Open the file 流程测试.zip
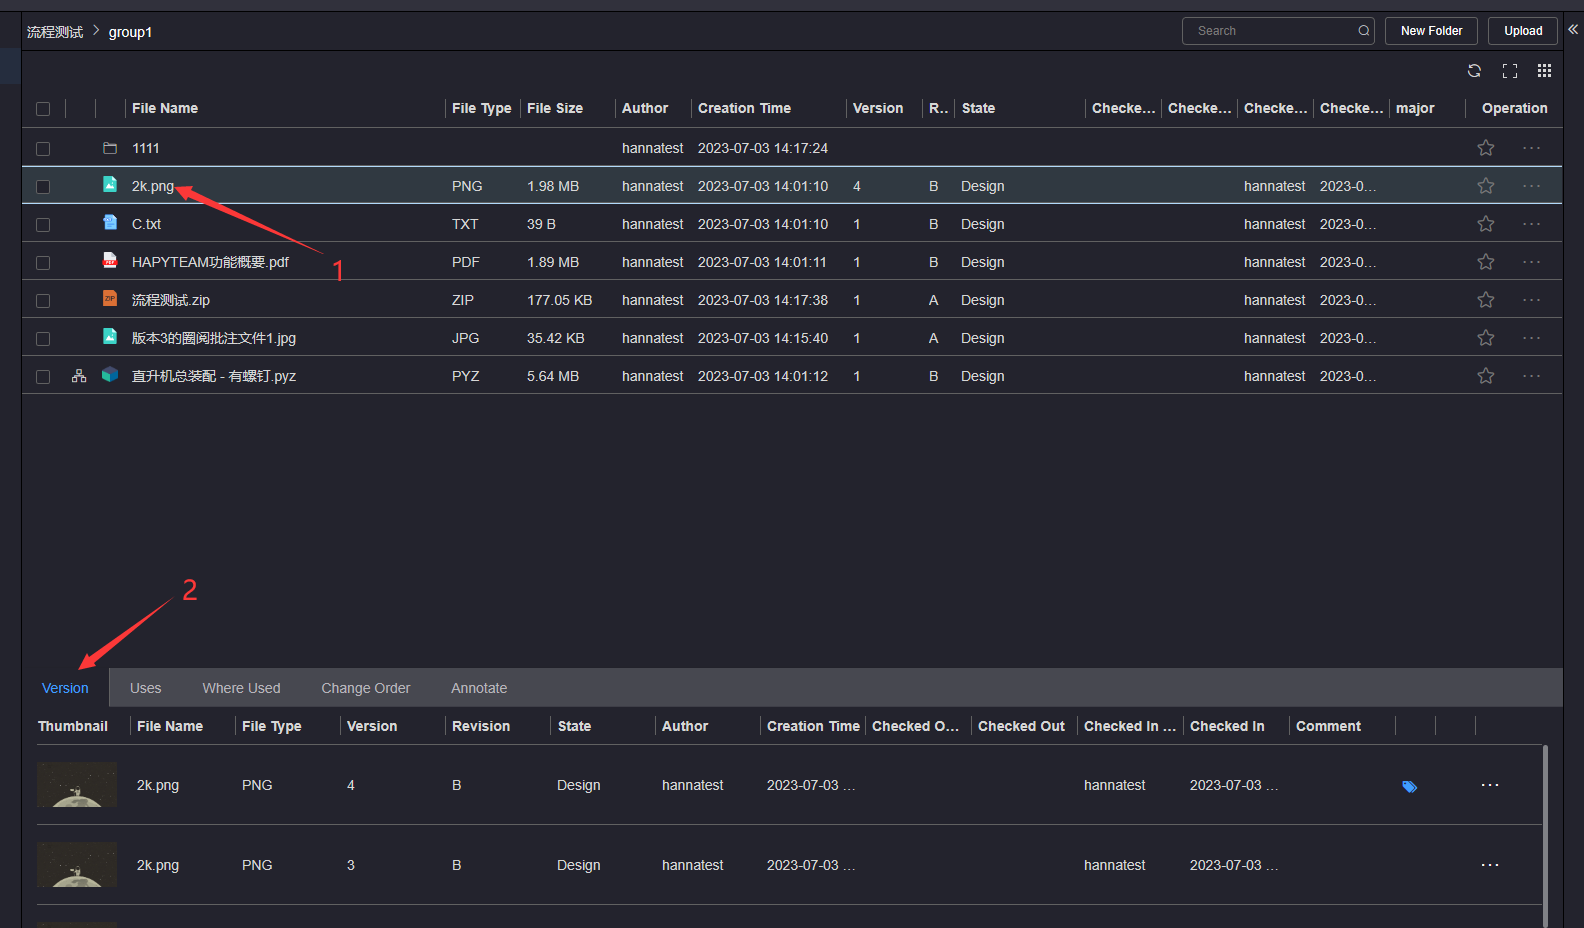 [171, 300]
